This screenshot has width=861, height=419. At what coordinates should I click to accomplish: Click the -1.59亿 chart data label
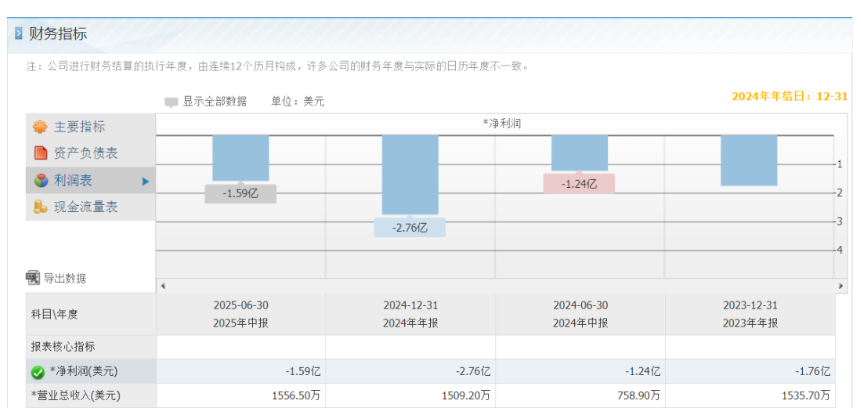coord(241,193)
